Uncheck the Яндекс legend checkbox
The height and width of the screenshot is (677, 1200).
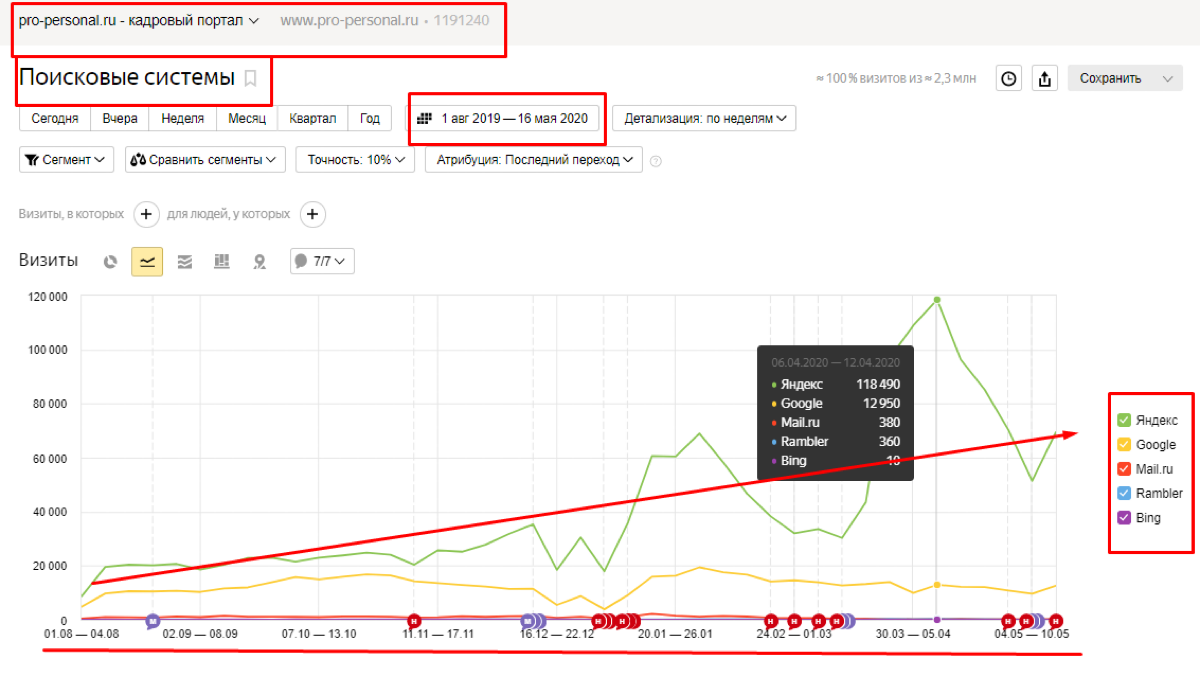tap(1123, 421)
